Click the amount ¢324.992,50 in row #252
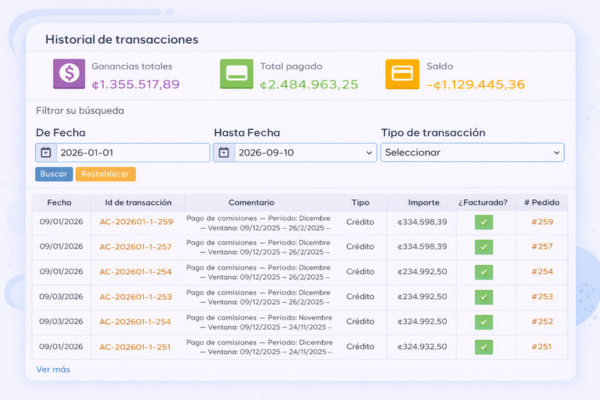The height and width of the screenshot is (400, 600). click(x=422, y=322)
